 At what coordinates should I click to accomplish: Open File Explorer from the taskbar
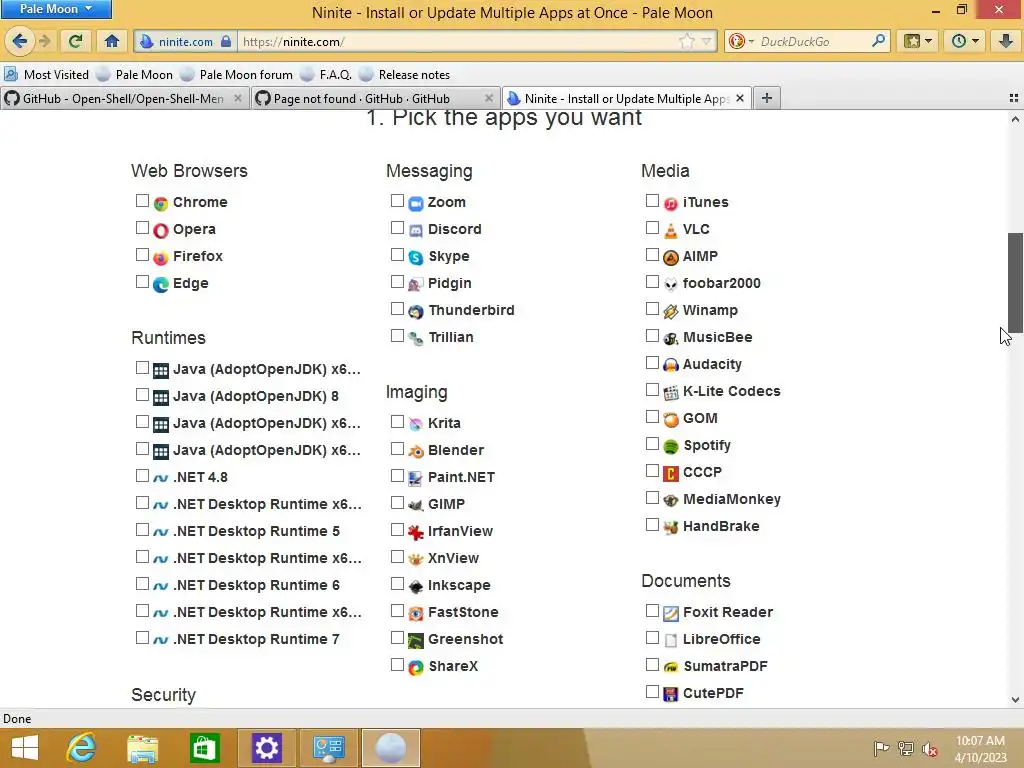coord(142,748)
